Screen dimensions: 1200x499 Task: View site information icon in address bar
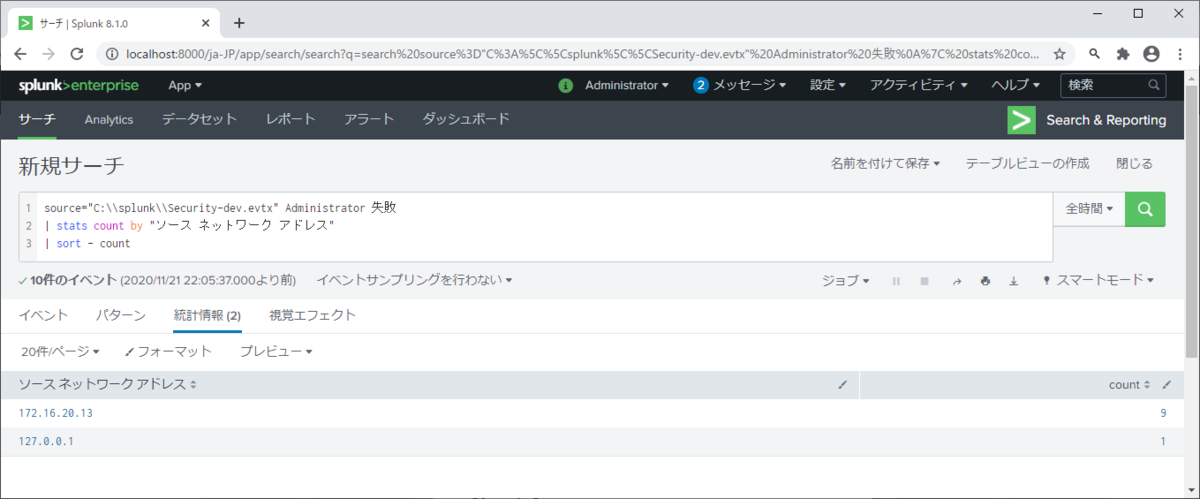point(111,54)
